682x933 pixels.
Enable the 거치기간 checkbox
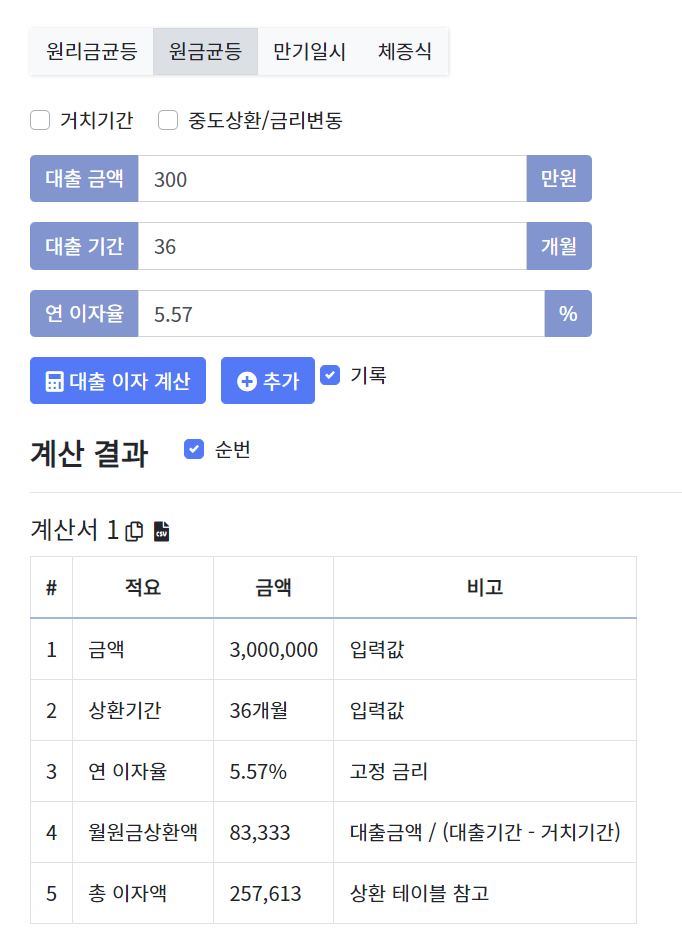point(40,120)
